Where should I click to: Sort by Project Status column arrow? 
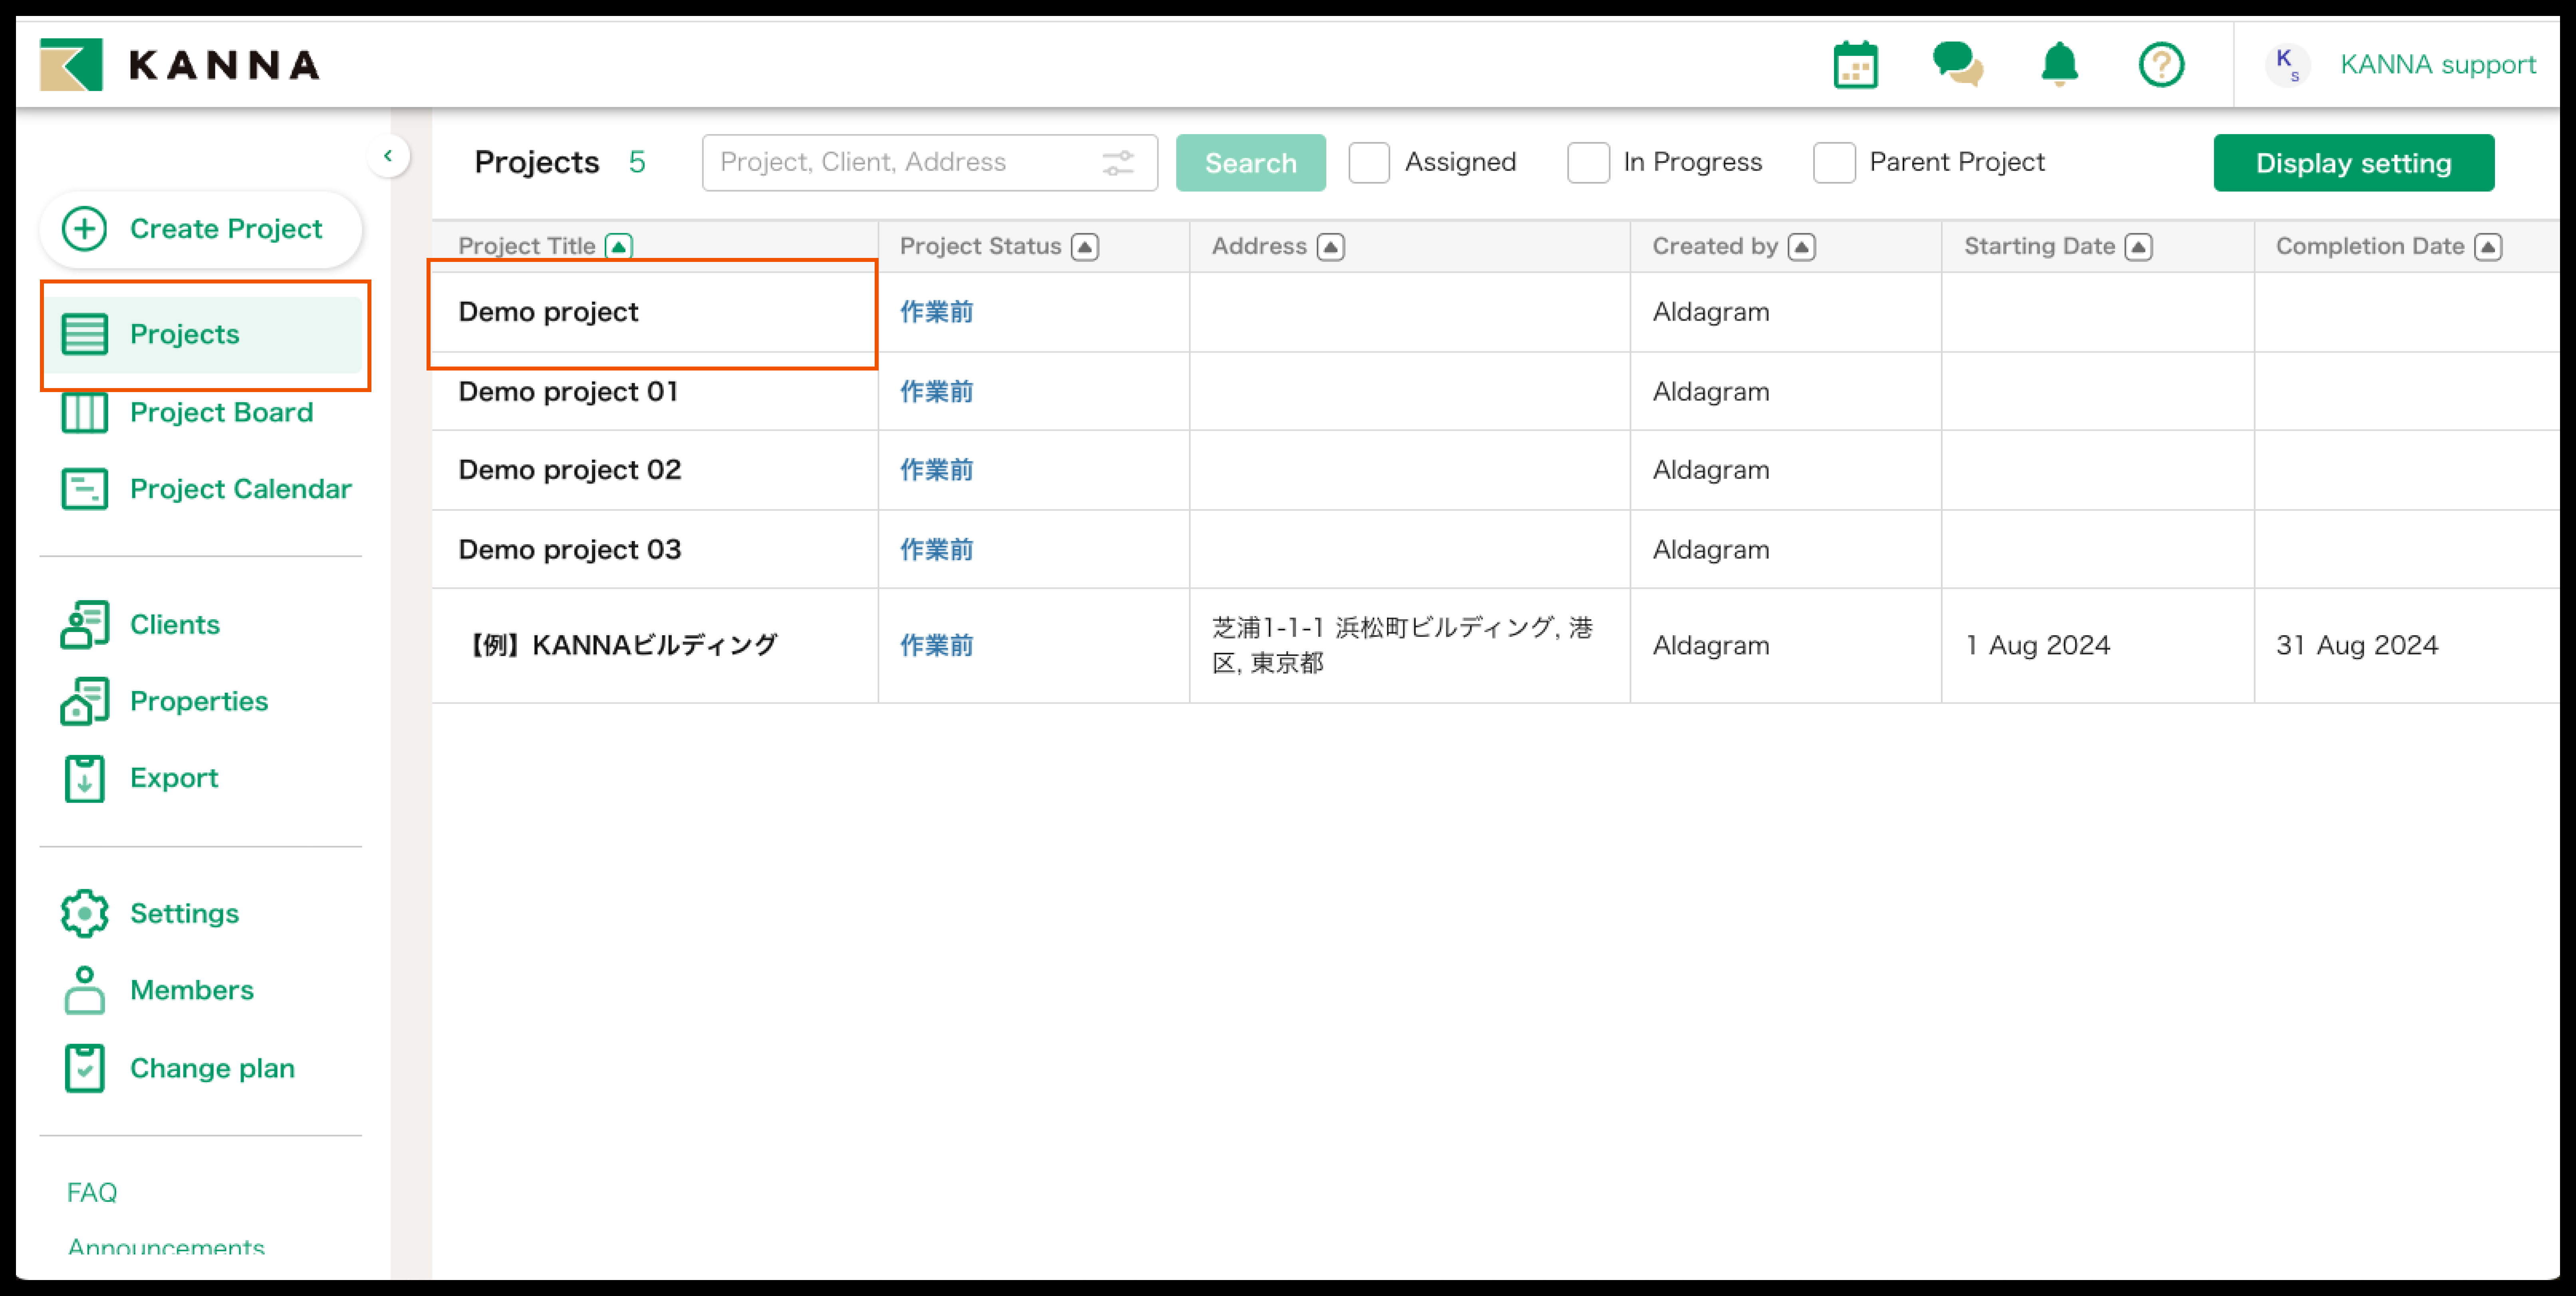(x=1085, y=247)
